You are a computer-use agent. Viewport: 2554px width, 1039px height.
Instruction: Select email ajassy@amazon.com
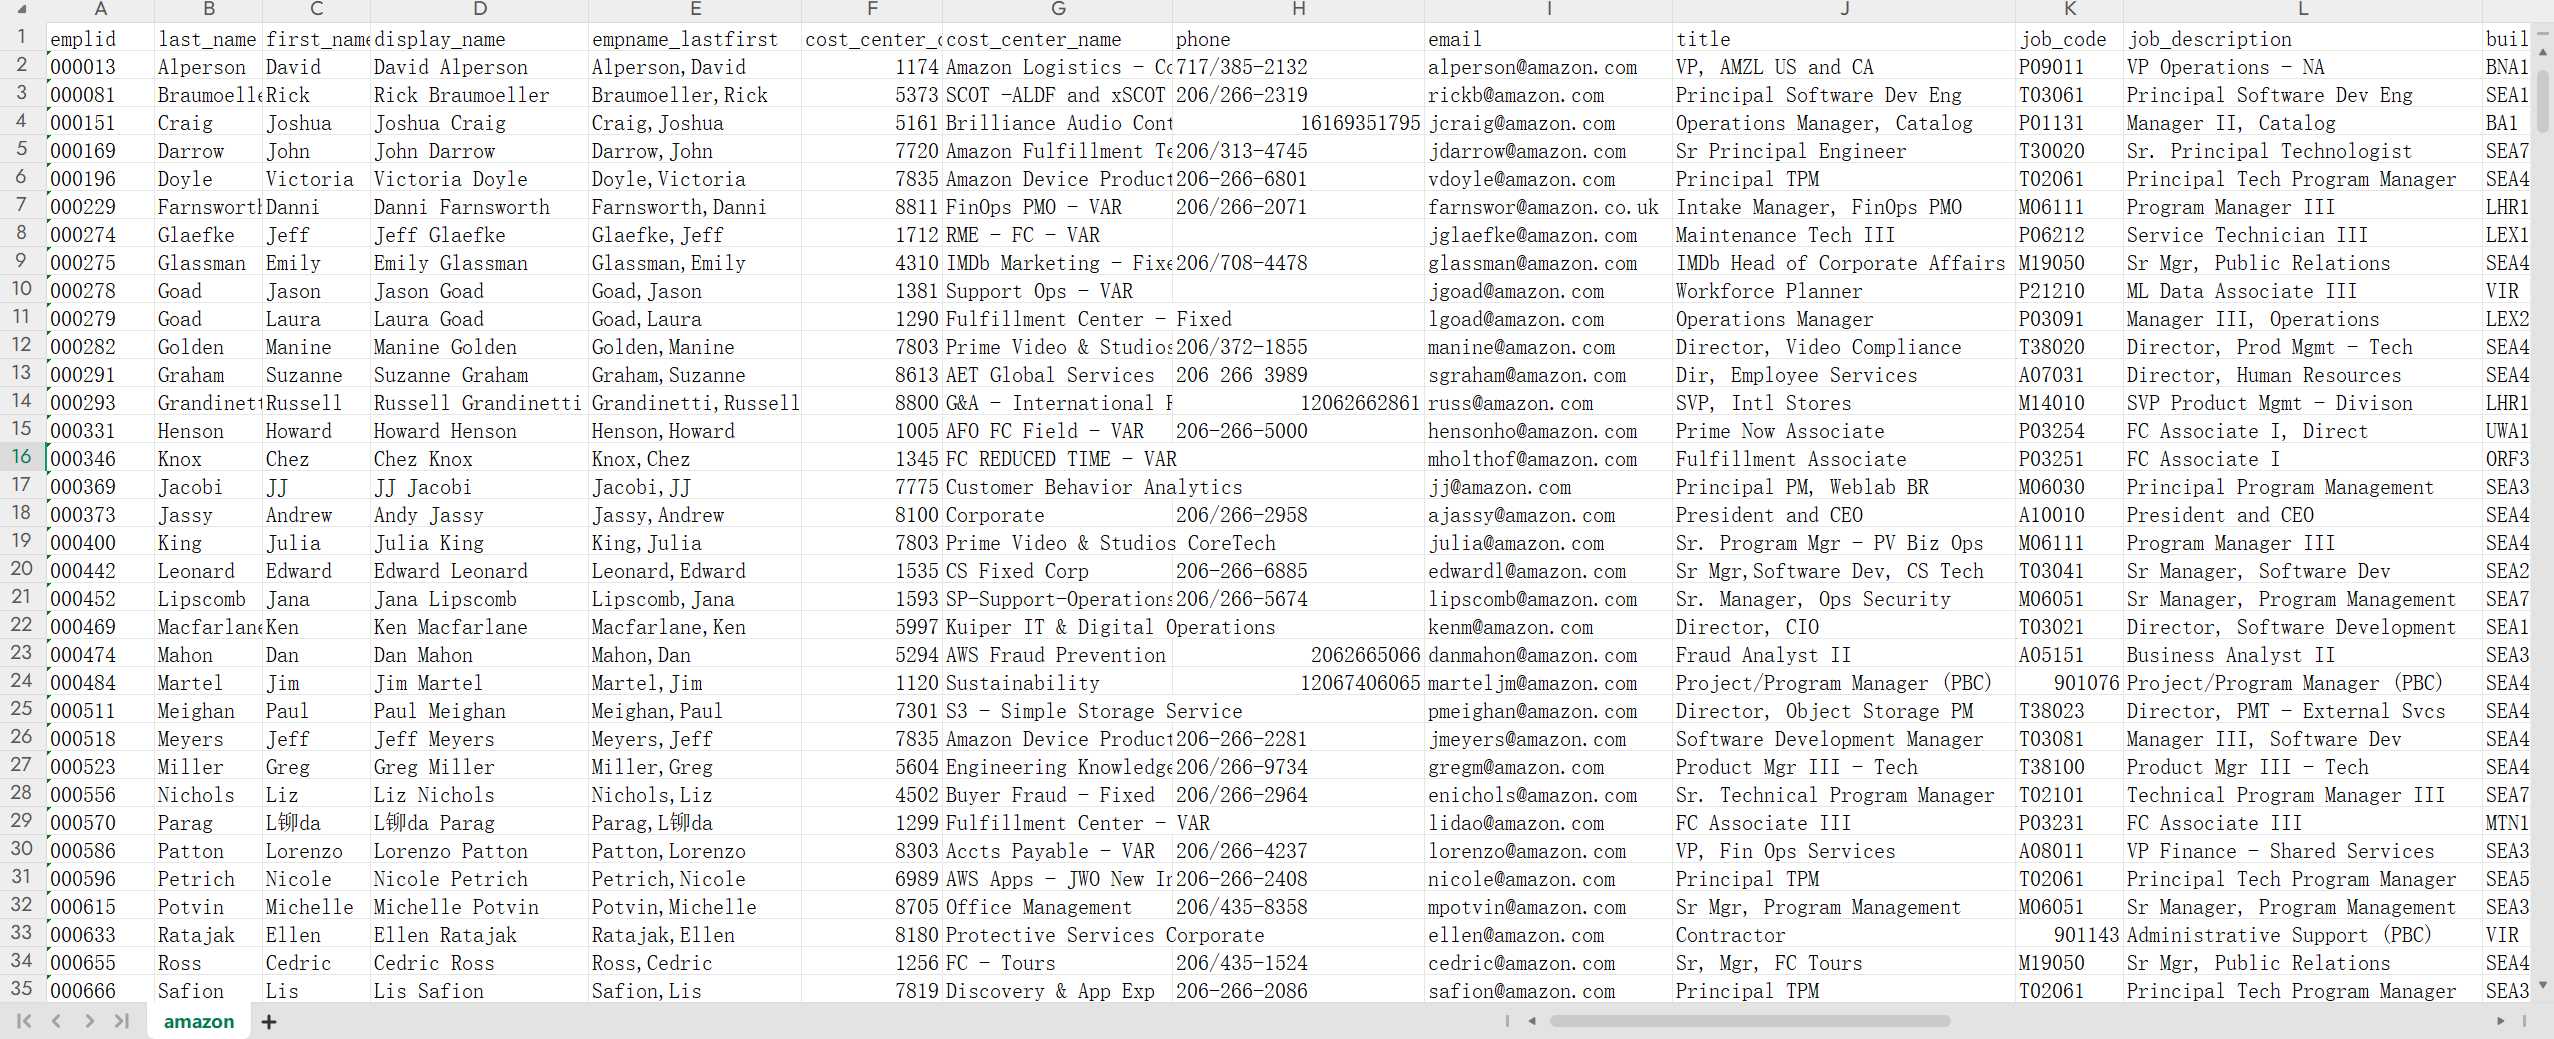coord(1548,515)
